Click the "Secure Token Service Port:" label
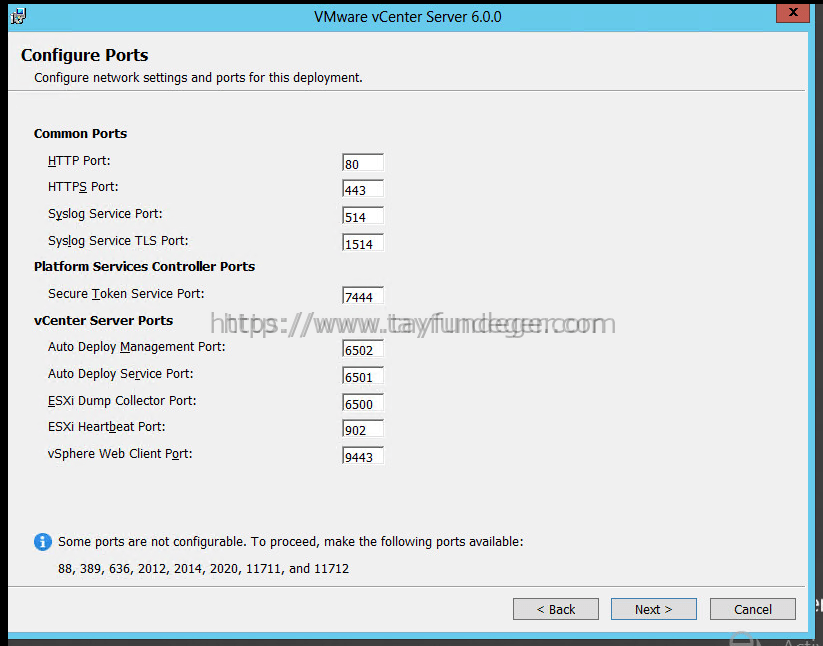823x646 pixels. pyautogui.click(x=126, y=293)
